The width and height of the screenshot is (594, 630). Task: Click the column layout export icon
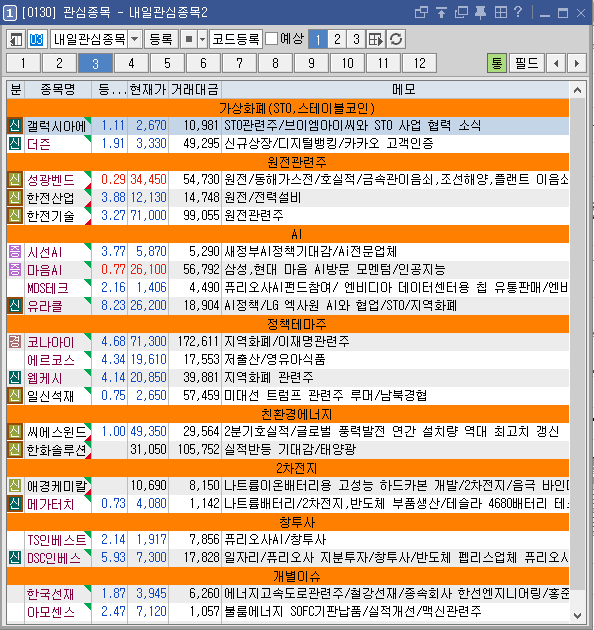(376, 39)
